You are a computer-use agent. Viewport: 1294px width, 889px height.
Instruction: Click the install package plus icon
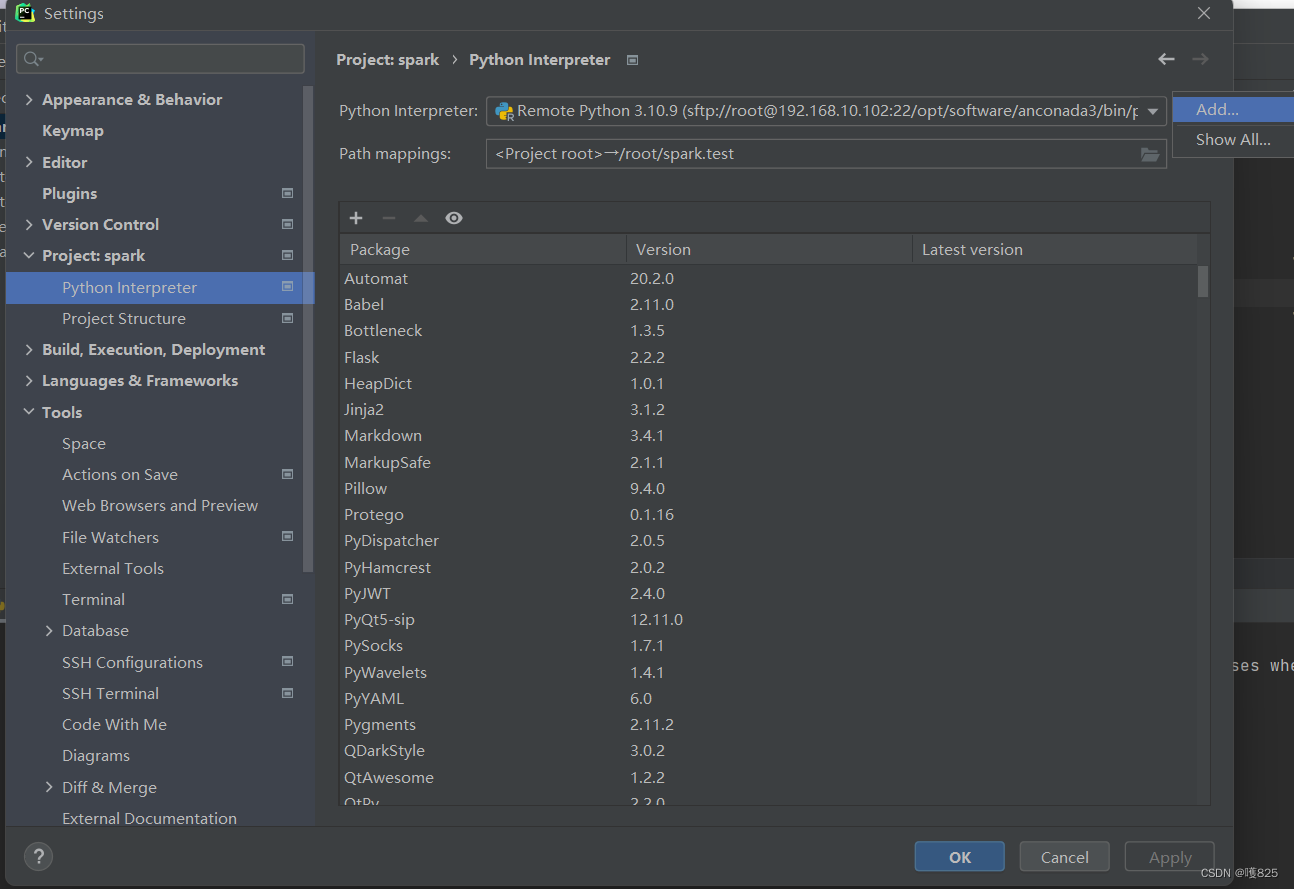point(356,218)
